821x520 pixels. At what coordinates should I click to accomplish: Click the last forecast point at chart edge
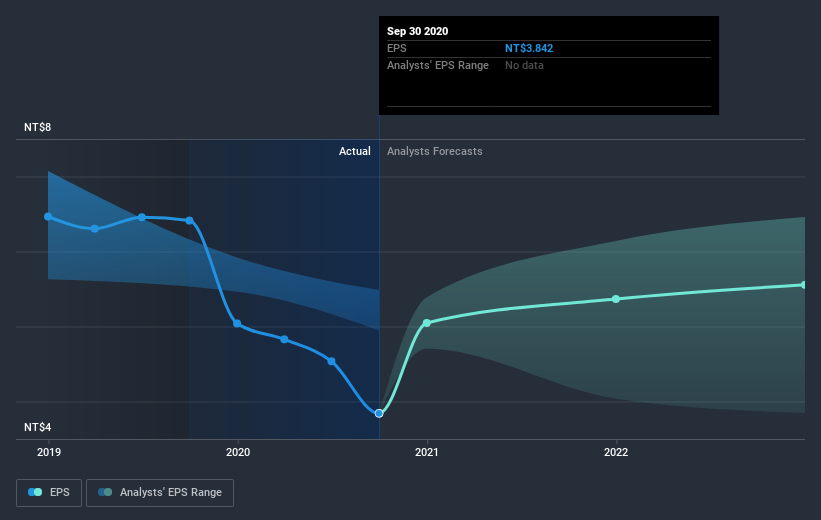[x=804, y=285]
